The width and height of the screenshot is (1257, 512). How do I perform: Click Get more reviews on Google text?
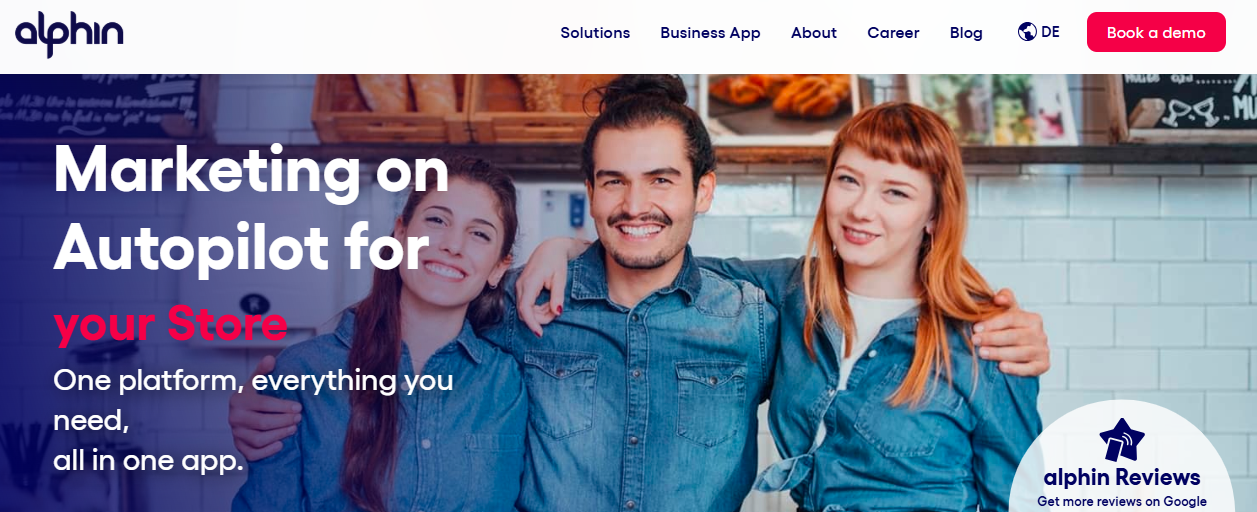tap(1122, 502)
